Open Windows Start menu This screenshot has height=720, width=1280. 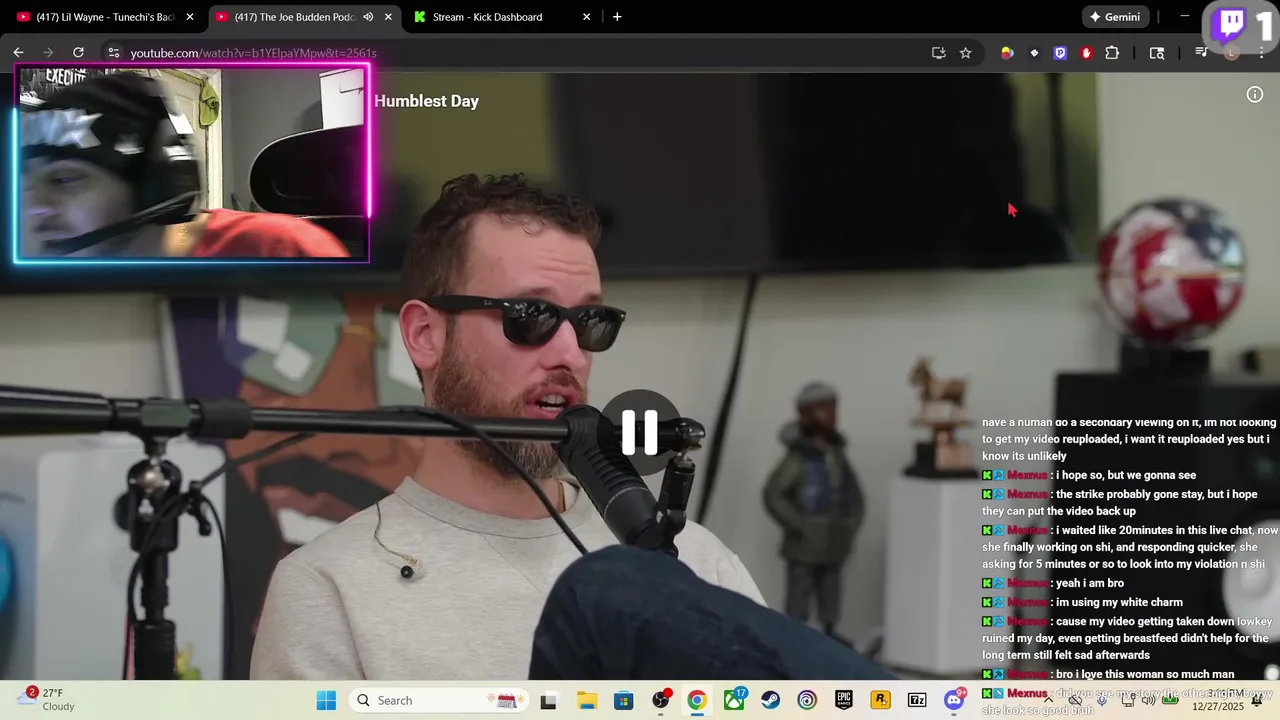(x=326, y=701)
